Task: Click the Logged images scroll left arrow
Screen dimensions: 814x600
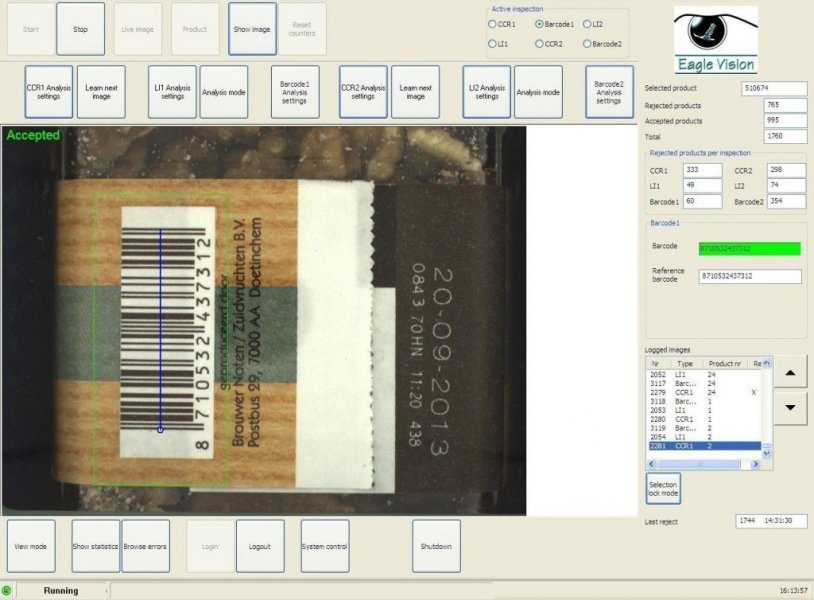Action: coord(652,464)
